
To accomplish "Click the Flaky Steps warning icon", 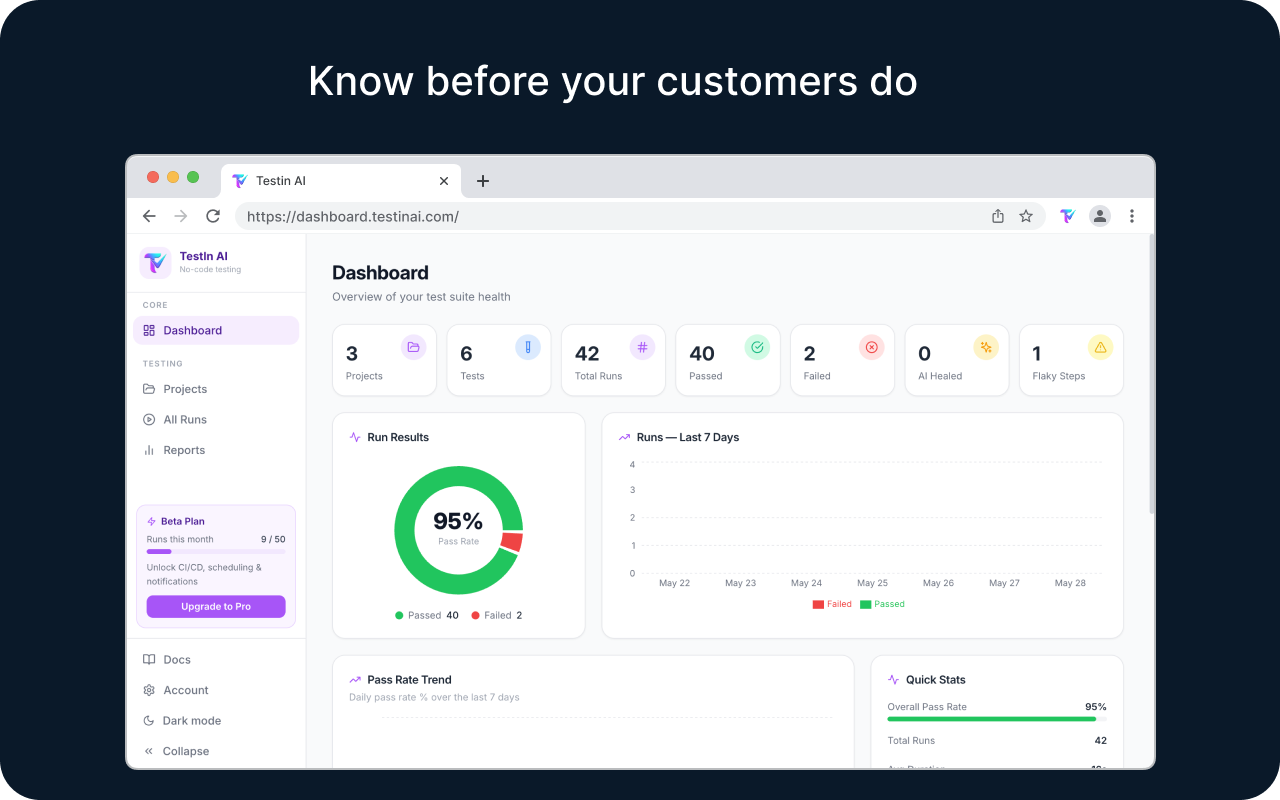I will pos(1100,347).
